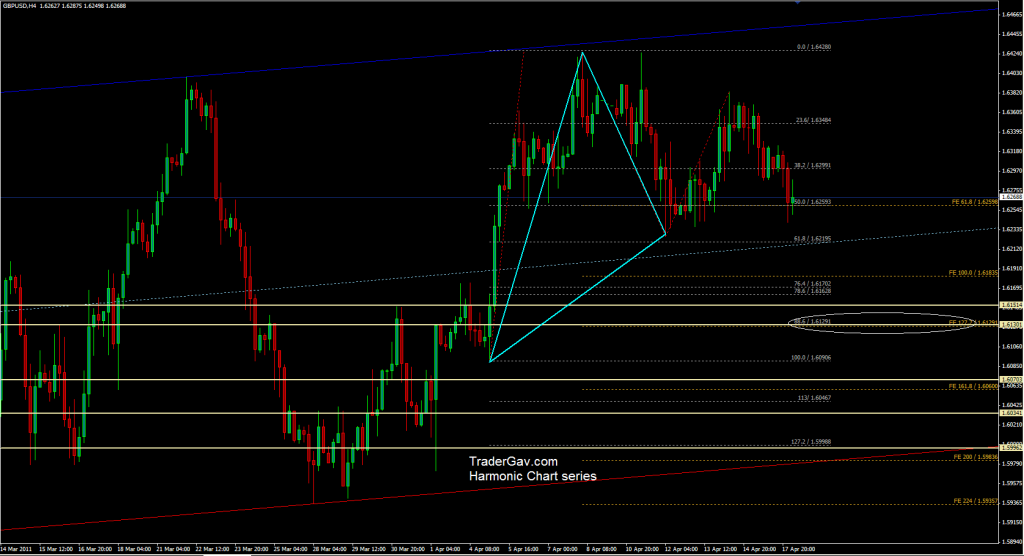Click the 14 Mar 2011 date label
The image size is (1024, 556).
pos(16,549)
